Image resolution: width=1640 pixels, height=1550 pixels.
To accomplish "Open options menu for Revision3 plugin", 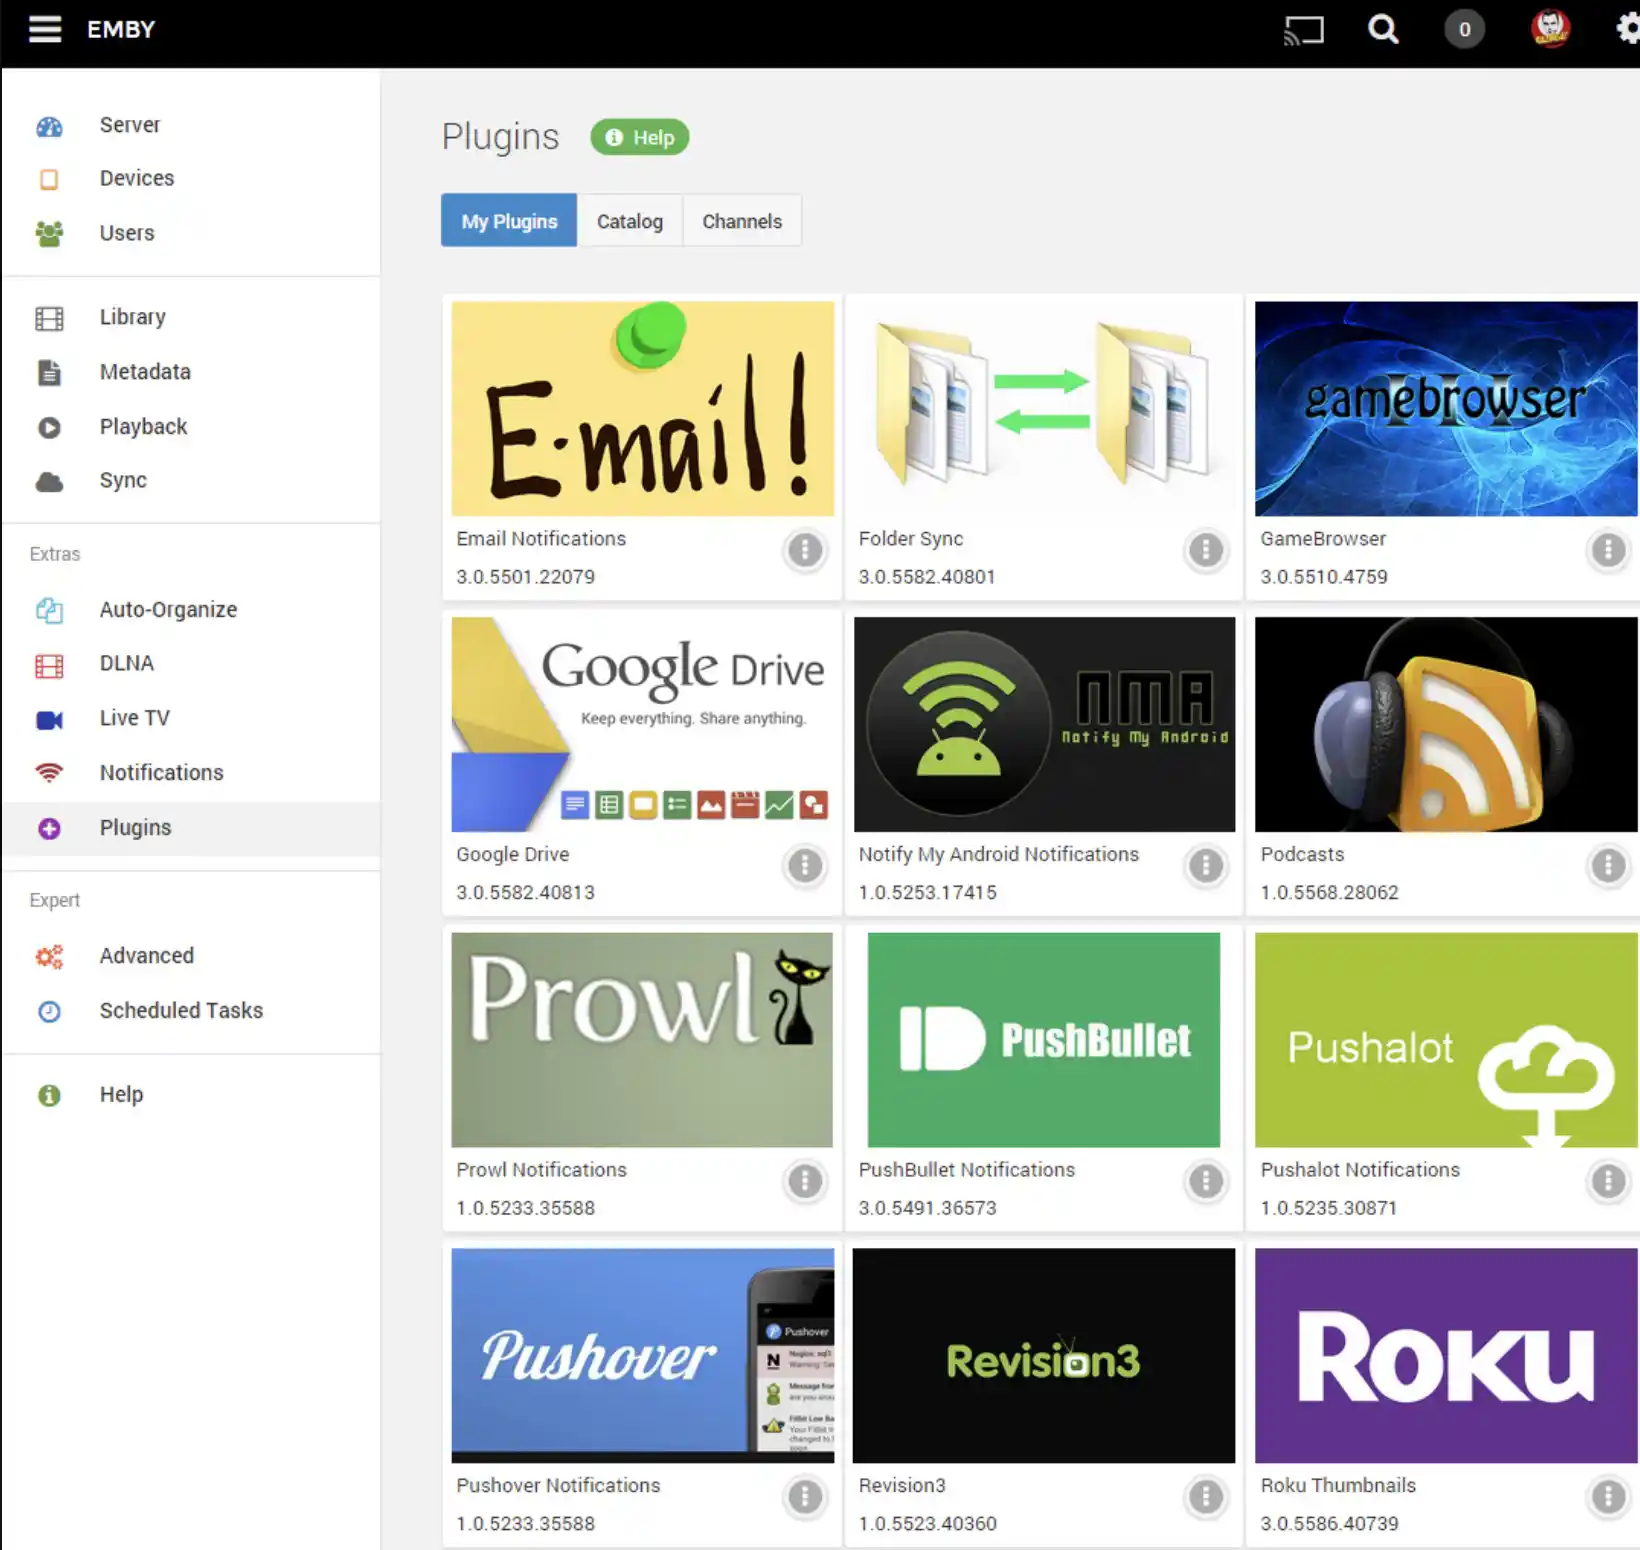I will (x=1206, y=1497).
